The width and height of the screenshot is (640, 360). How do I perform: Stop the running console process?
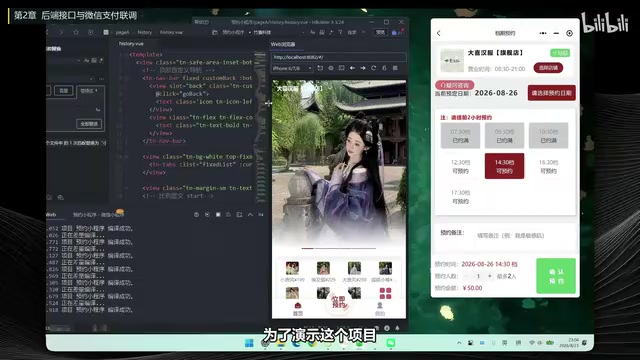218,215
